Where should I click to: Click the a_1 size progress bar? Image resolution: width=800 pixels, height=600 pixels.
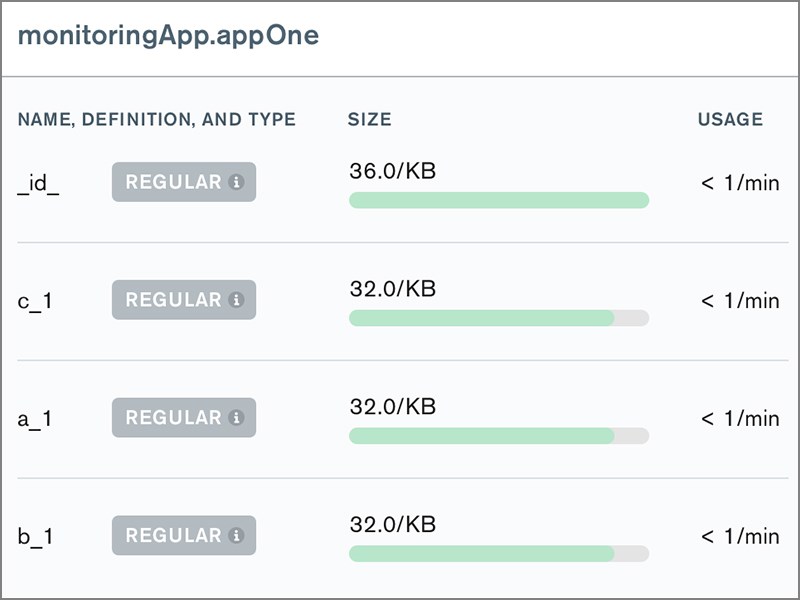point(498,436)
